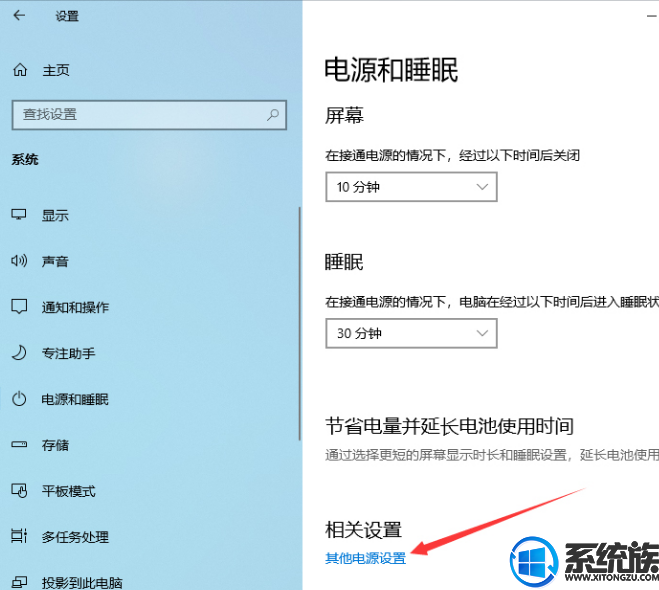Click the multitasking icon for 多任务处理

click(x=19, y=536)
